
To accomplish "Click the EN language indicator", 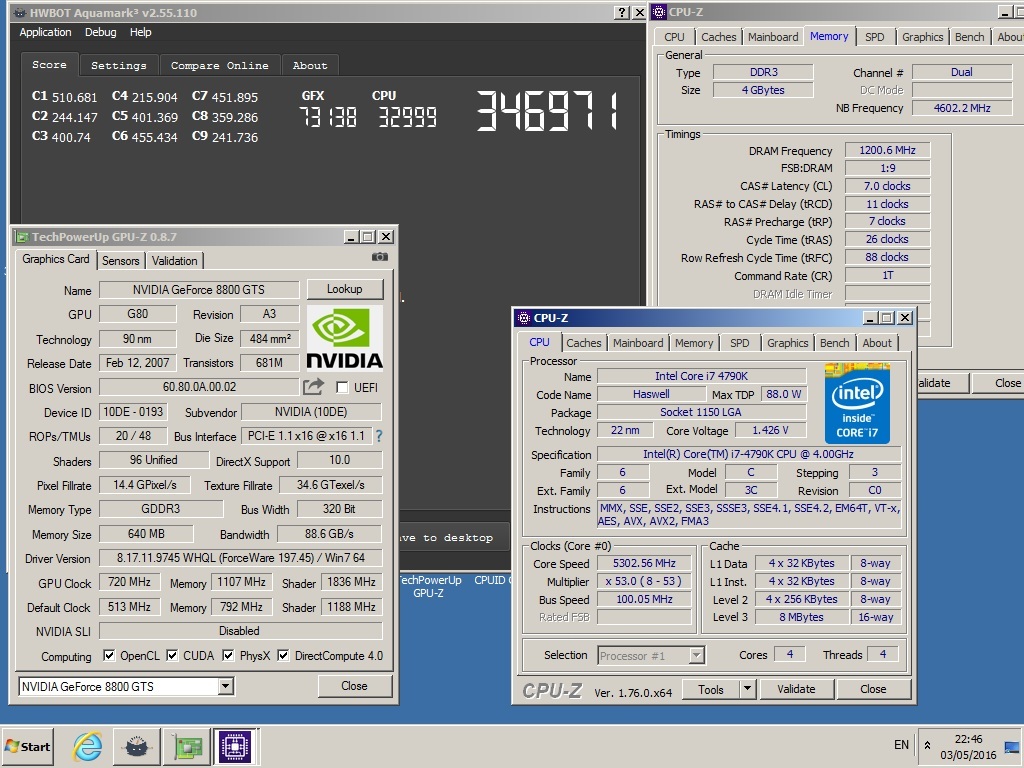I will [x=901, y=744].
